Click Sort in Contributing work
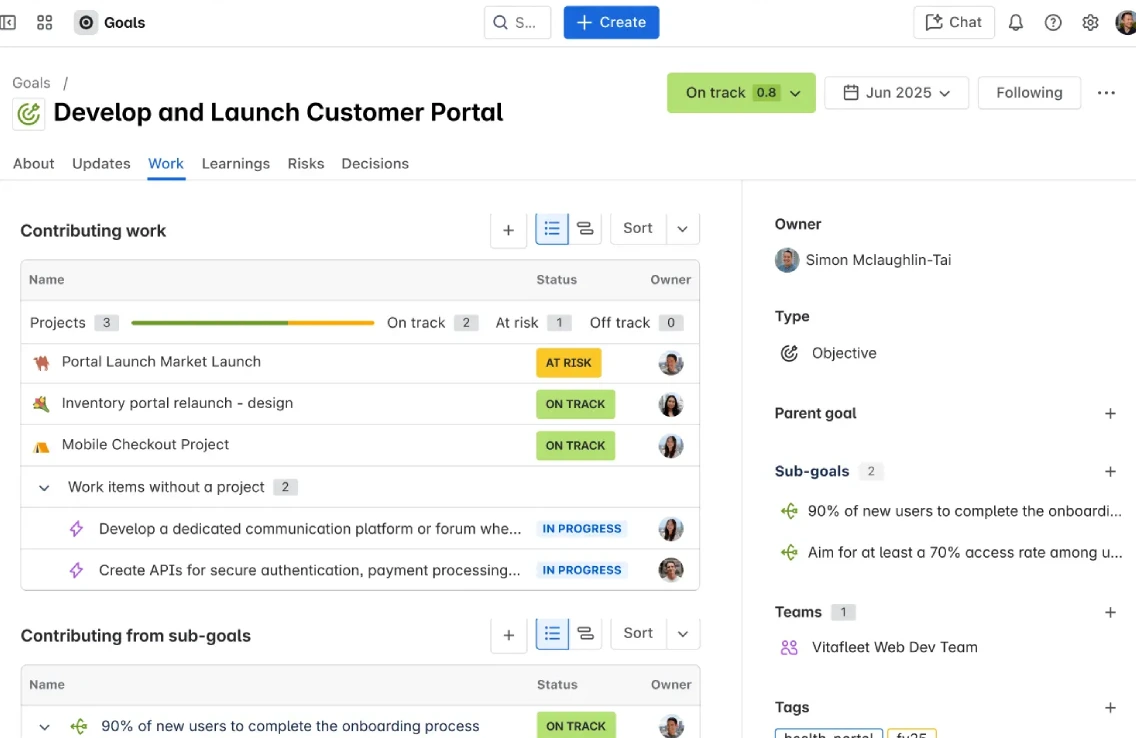This screenshot has height=738, width=1136. coord(638,229)
